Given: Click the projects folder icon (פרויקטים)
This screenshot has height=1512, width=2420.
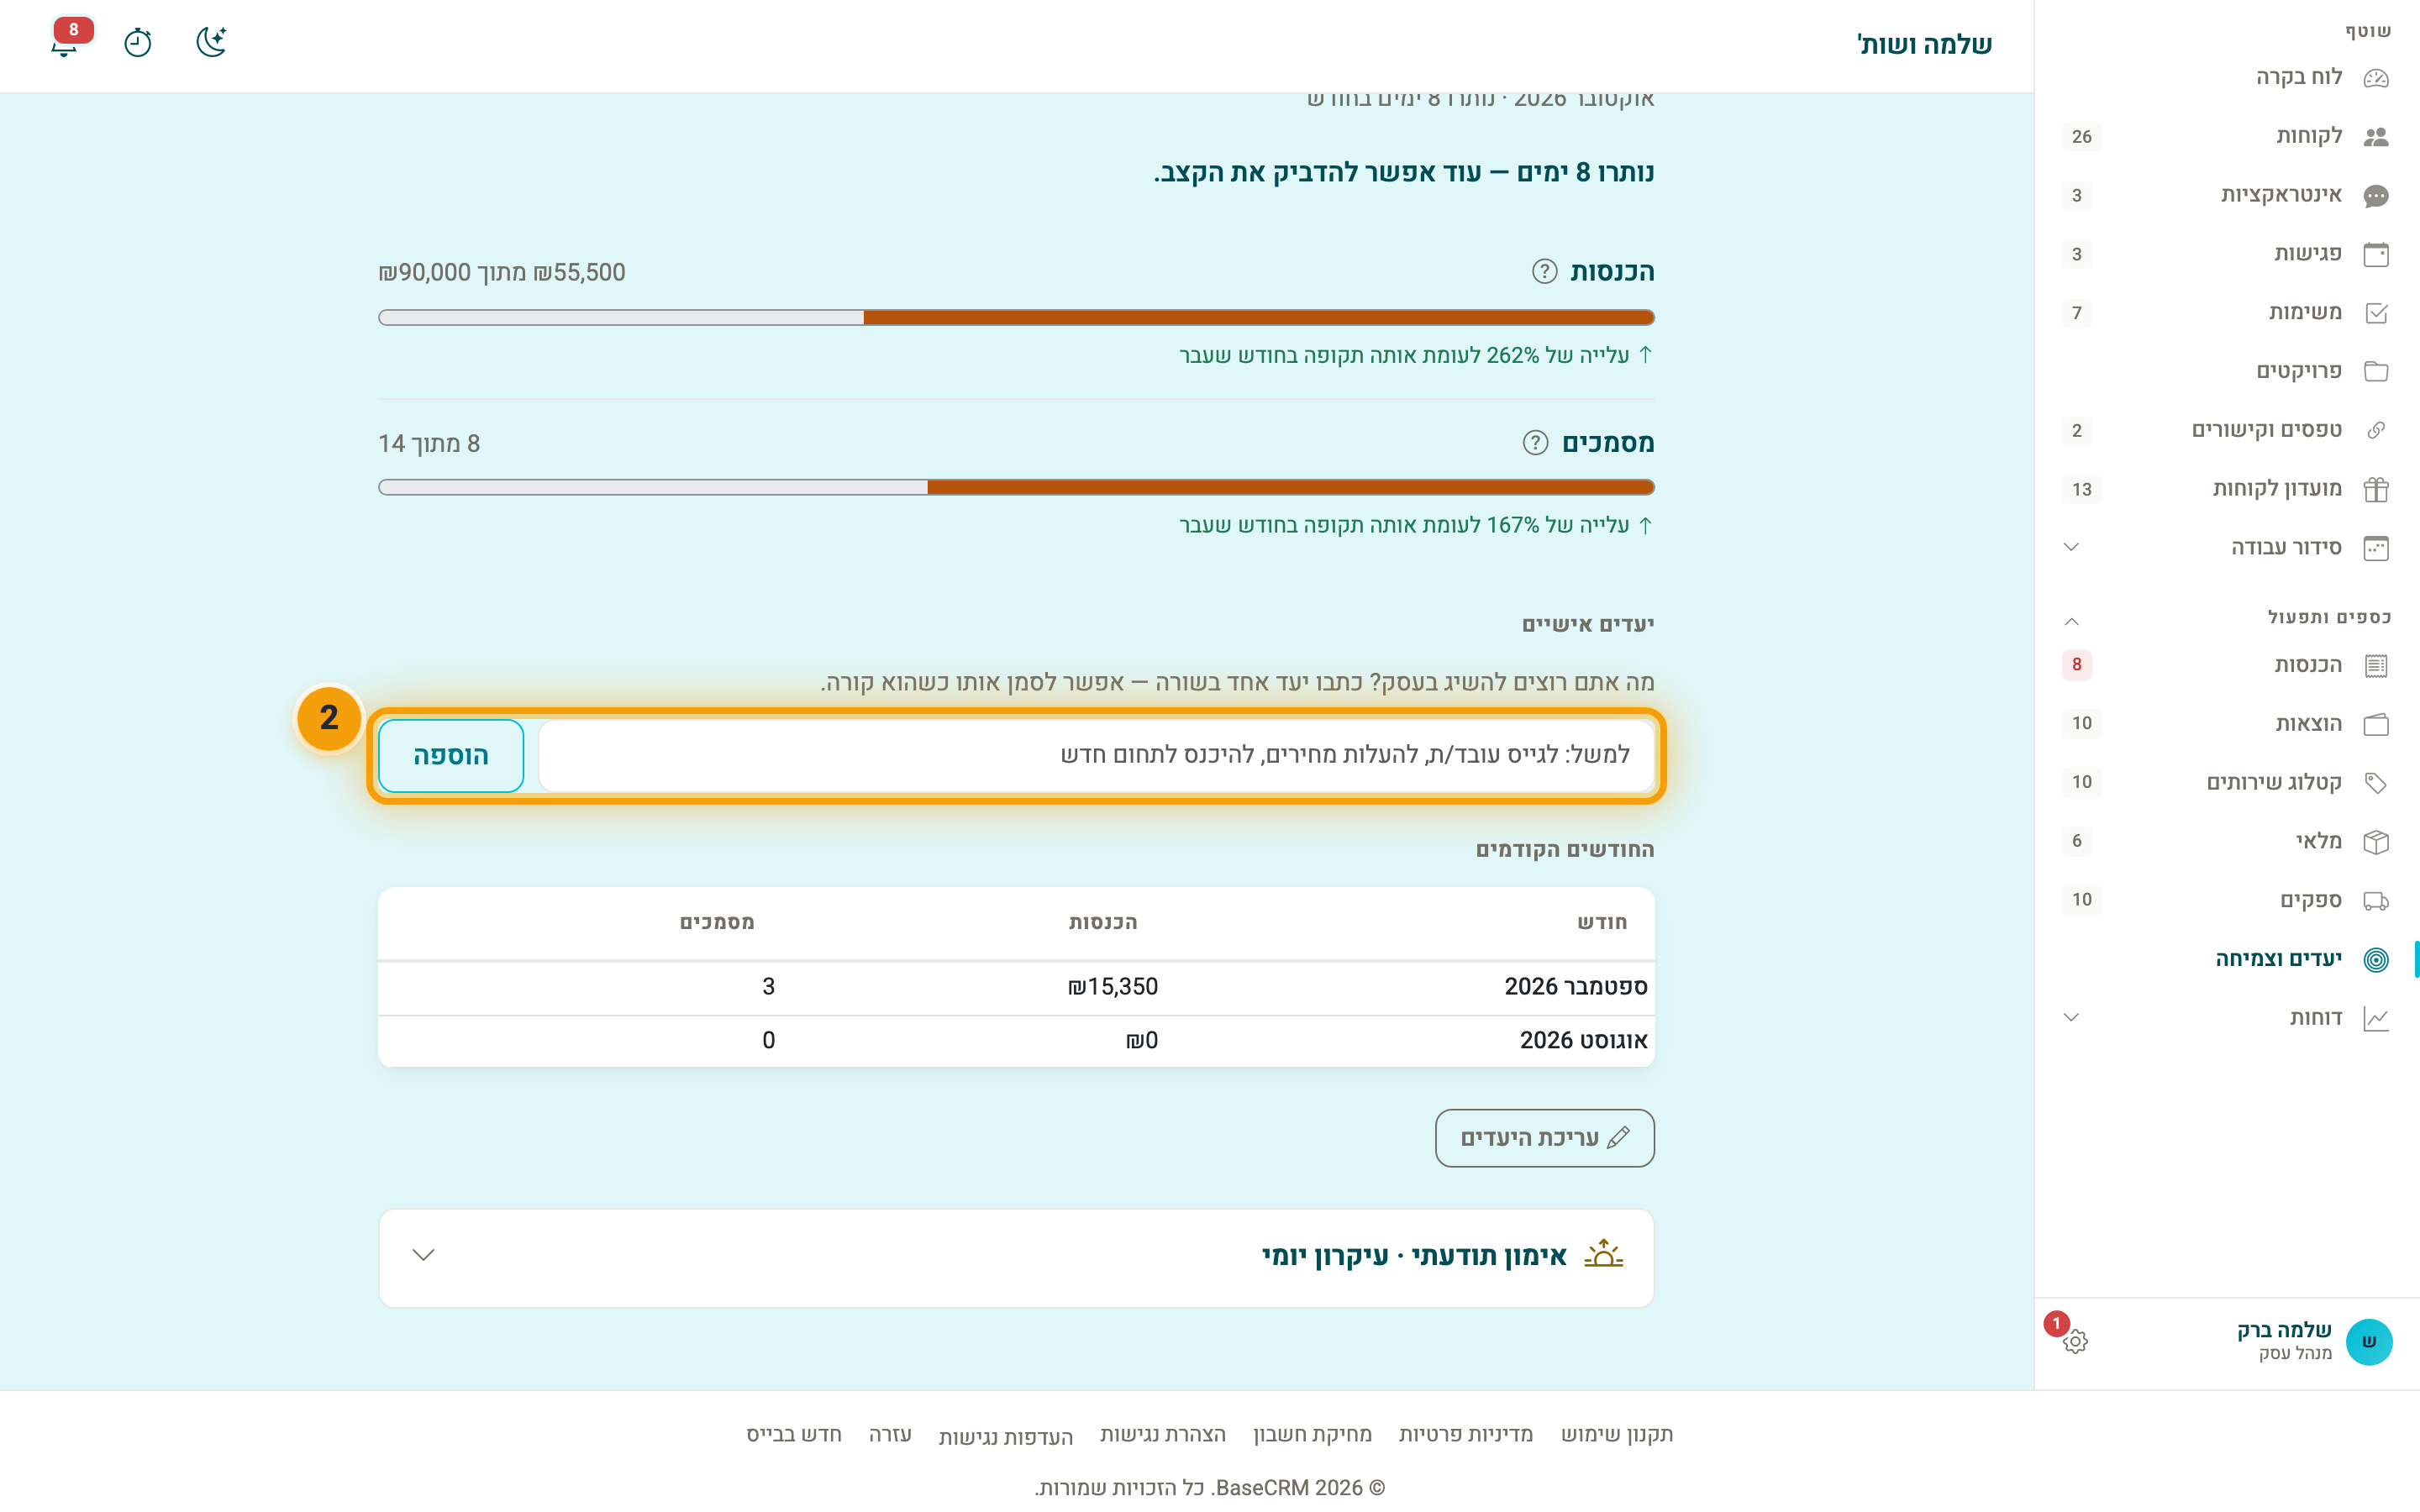Looking at the screenshot, I should click(2376, 372).
